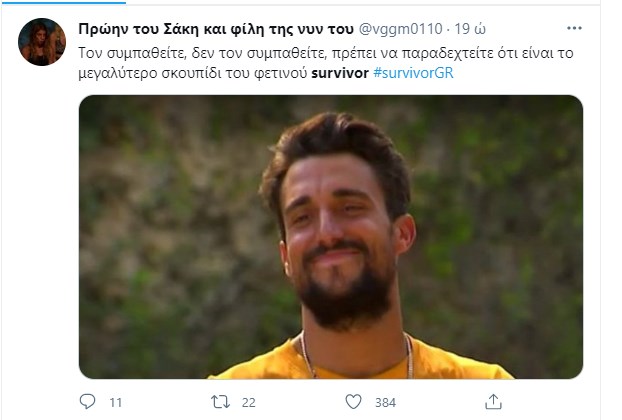Click the like count 384

point(385,403)
